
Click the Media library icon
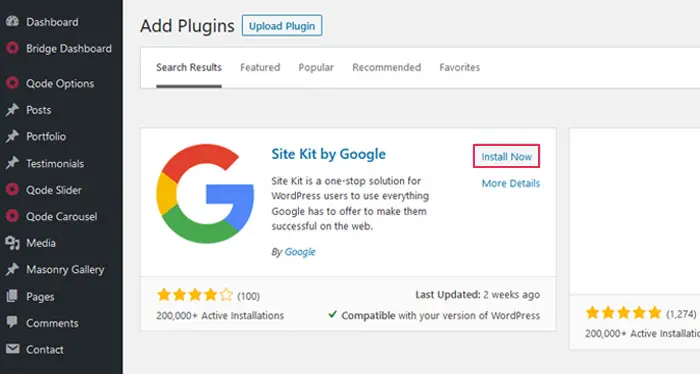click(x=12, y=243)
